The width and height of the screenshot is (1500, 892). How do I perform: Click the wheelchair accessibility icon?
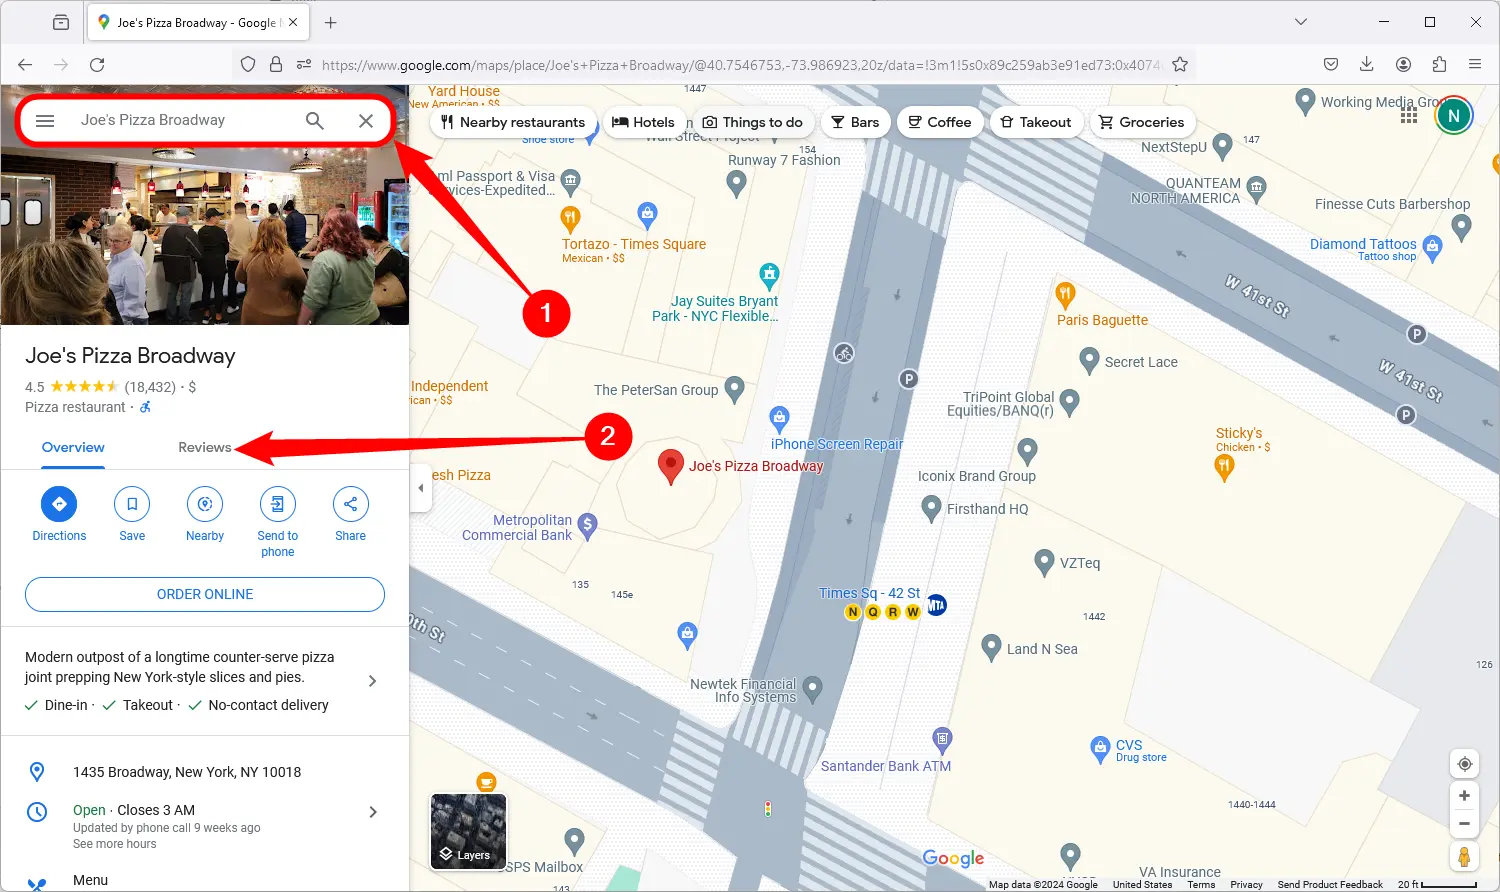pyautogui.click(x=145, y=407)
